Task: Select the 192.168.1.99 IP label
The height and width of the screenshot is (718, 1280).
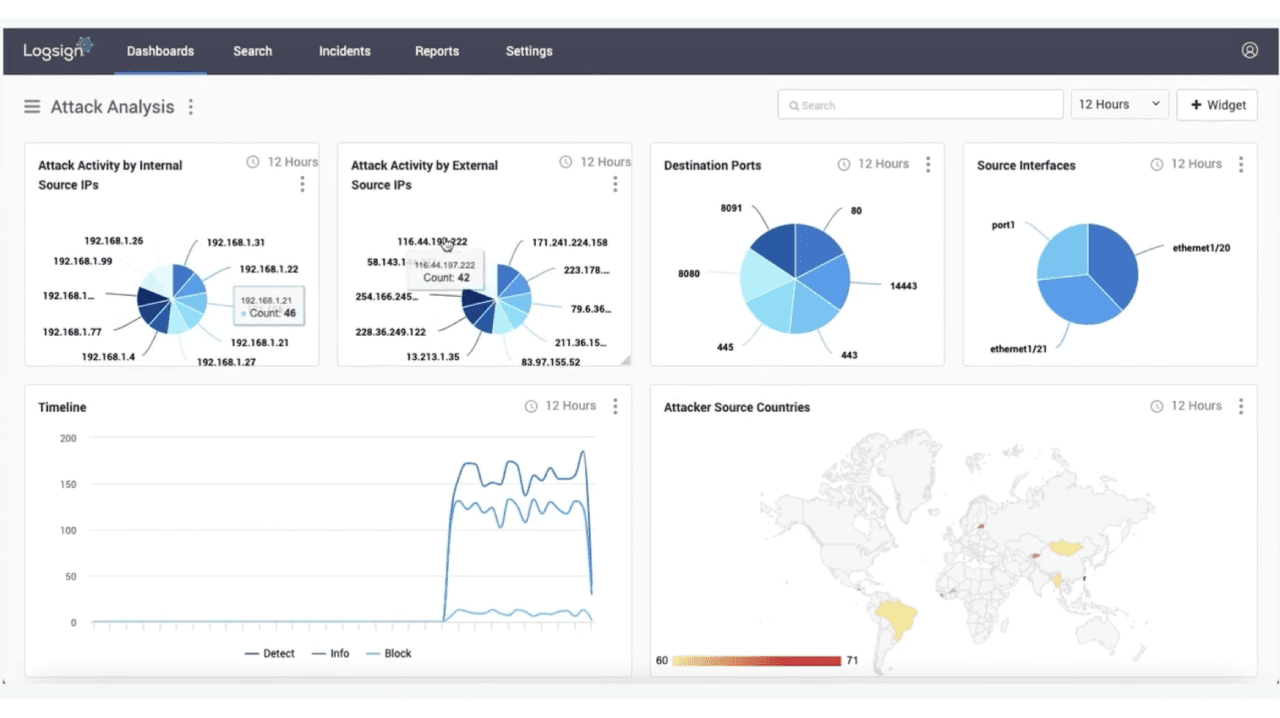Action: tap(83, 262)
